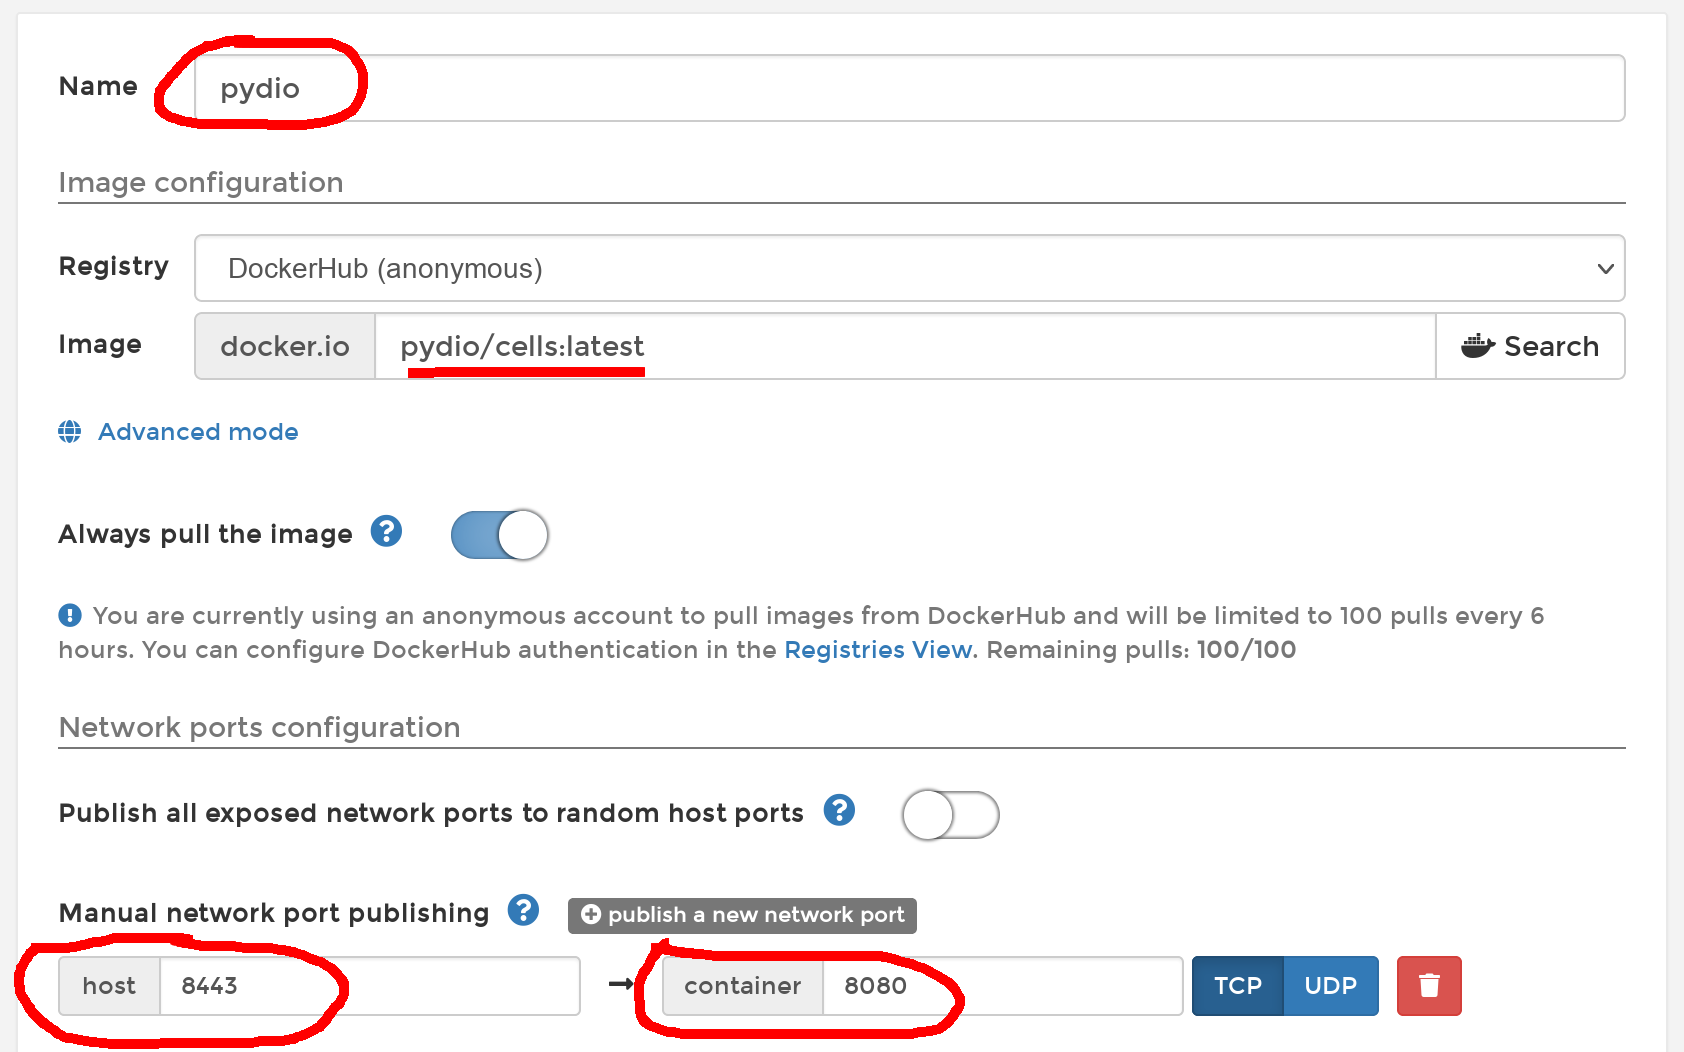Image resolution: width=1684 pixels, height=1052 pixels.
Task: Click publish a new network port button
Action: point(742,915)
